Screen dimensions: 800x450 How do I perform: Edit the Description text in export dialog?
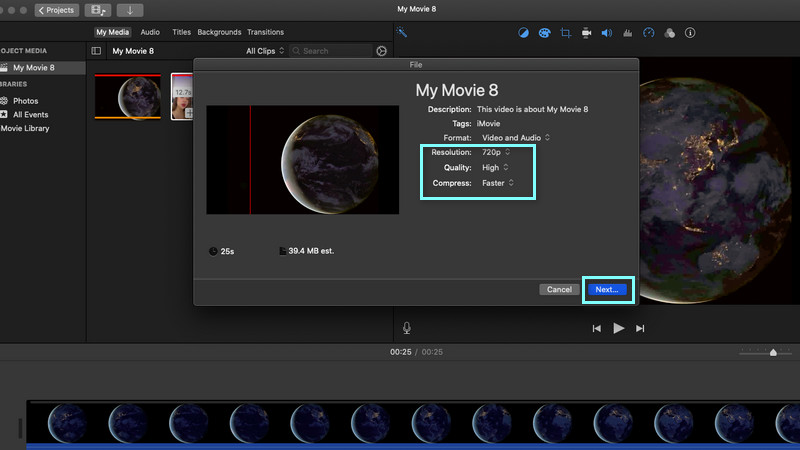coord(532,109)
